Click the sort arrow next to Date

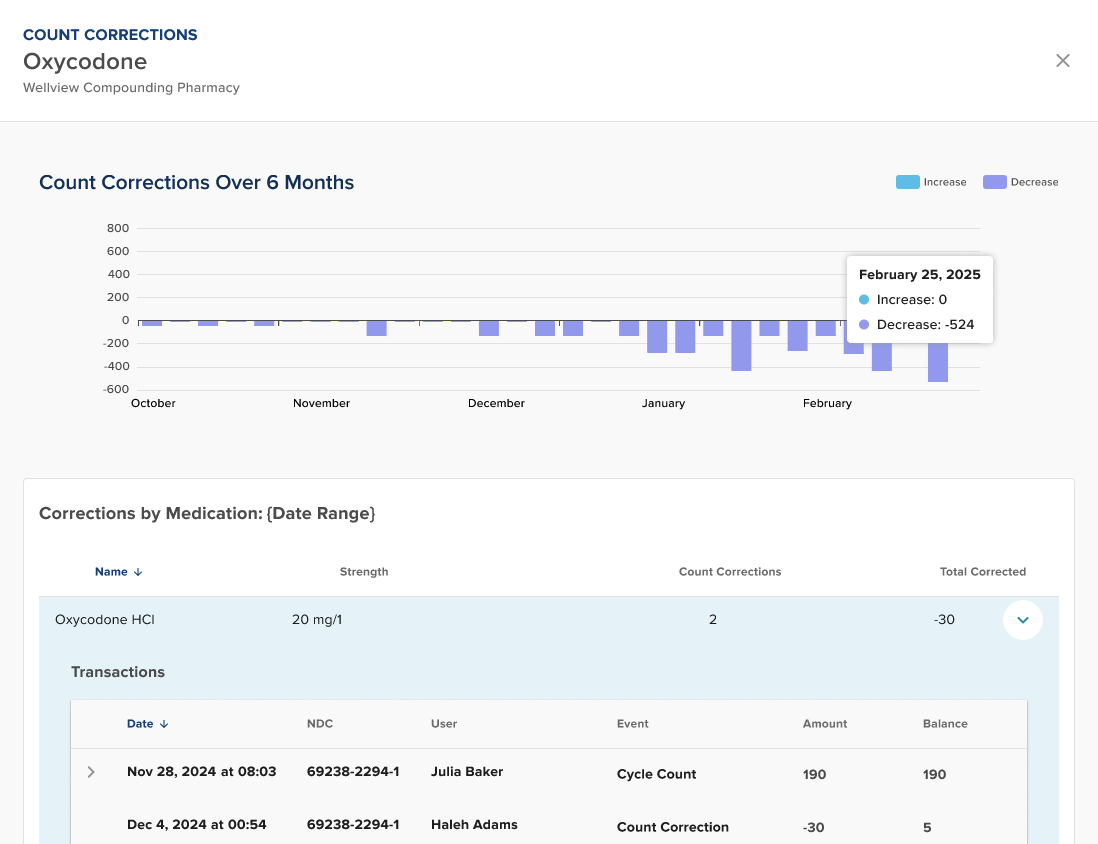pos(164,724)
